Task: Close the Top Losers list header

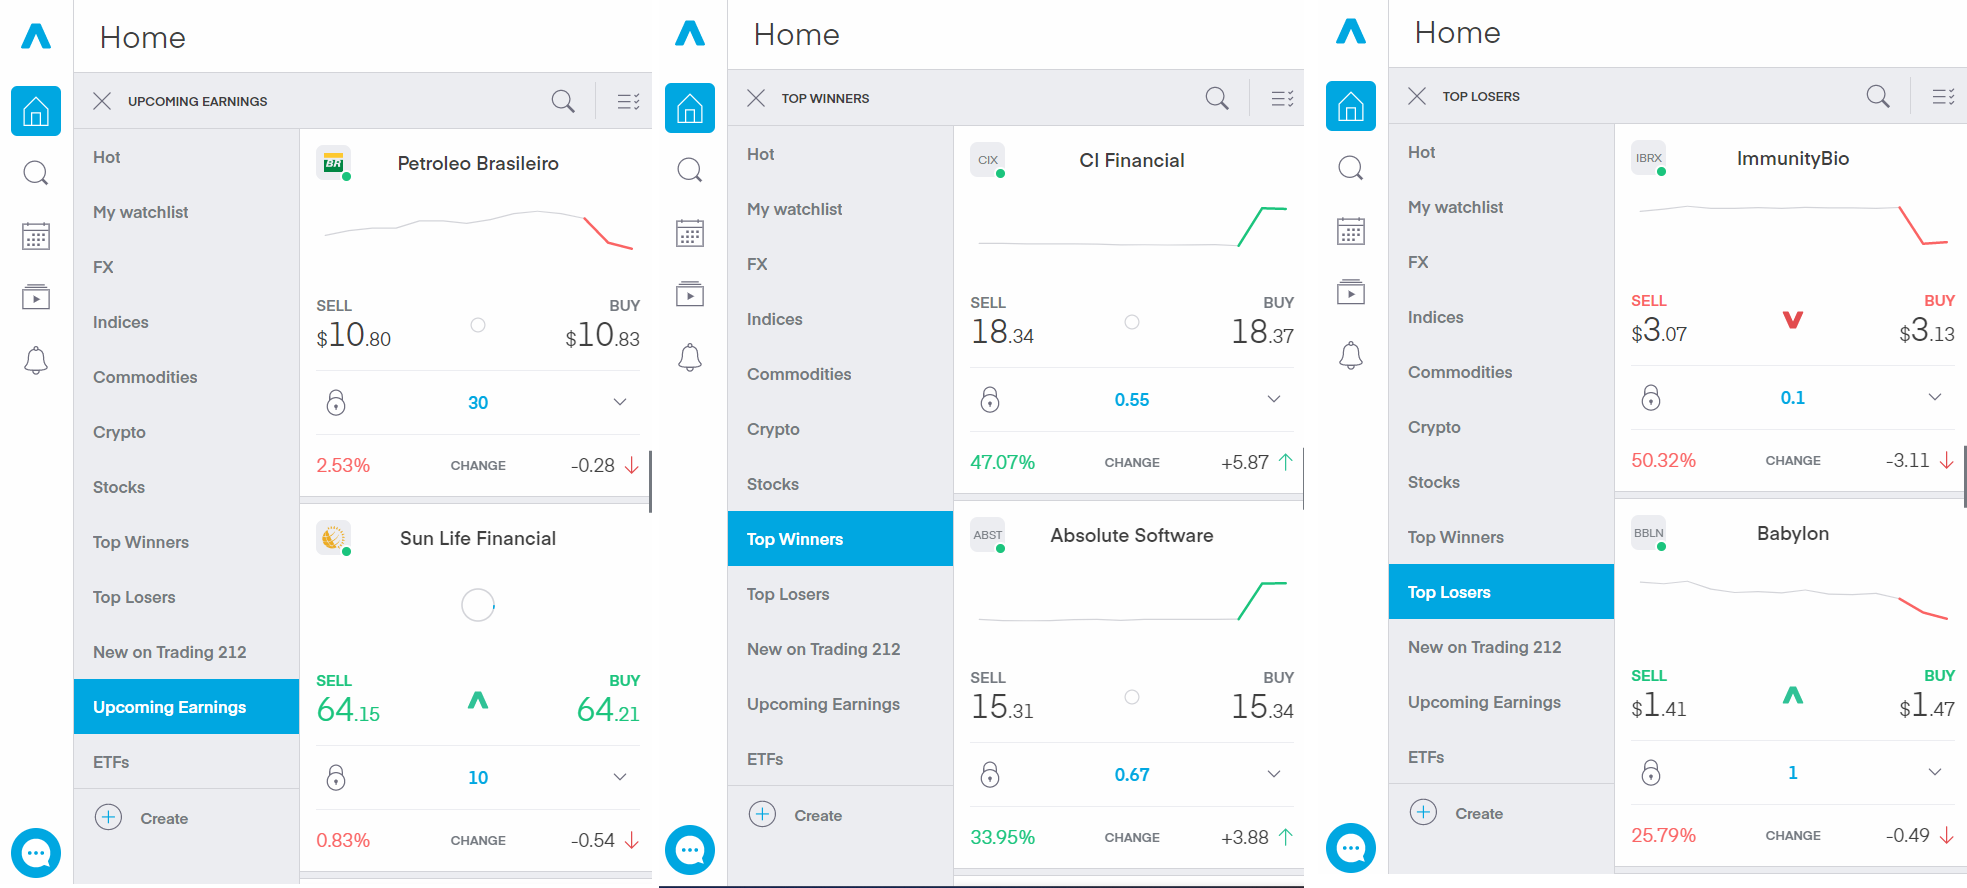Action: coord(1417,96)
